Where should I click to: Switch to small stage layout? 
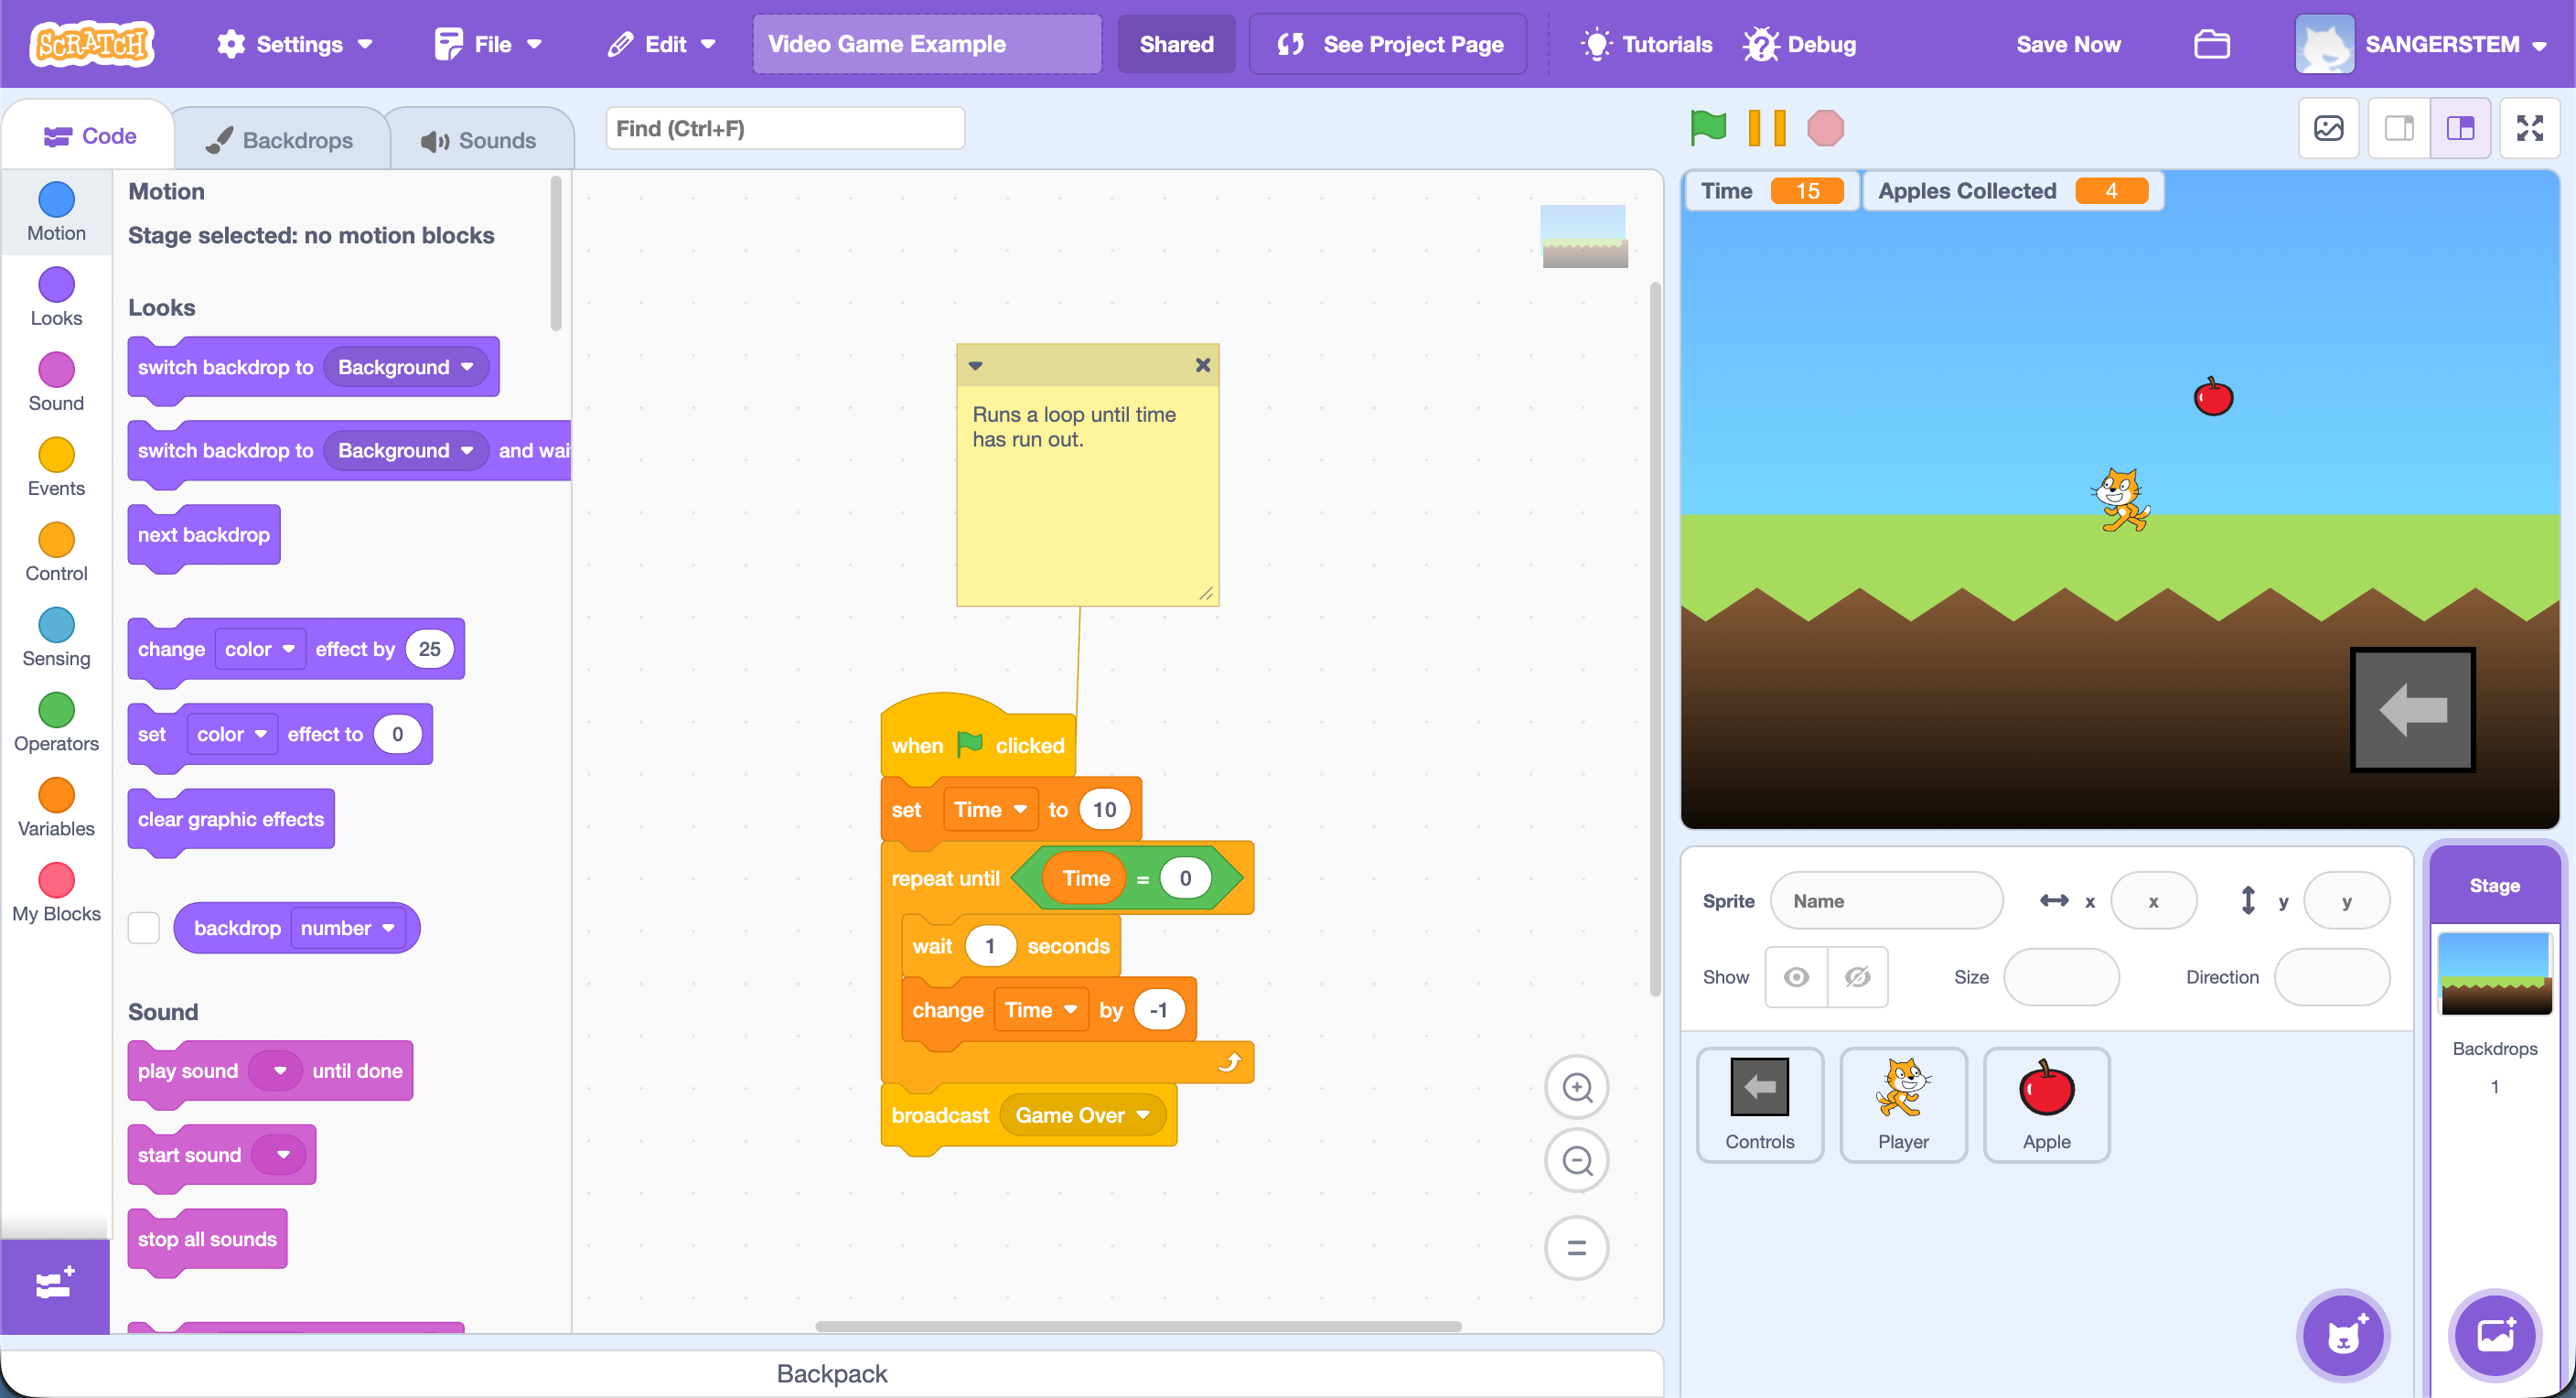tap(2399, 128)
